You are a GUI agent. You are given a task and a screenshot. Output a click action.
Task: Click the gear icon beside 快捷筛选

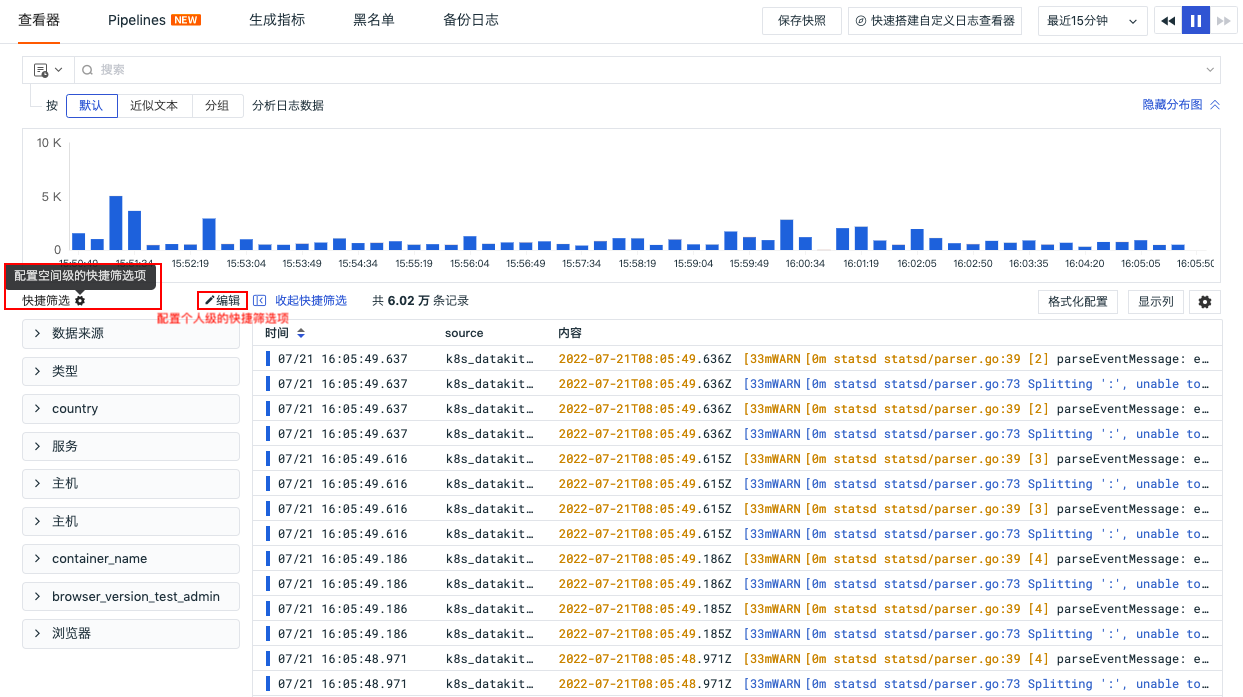80,300
